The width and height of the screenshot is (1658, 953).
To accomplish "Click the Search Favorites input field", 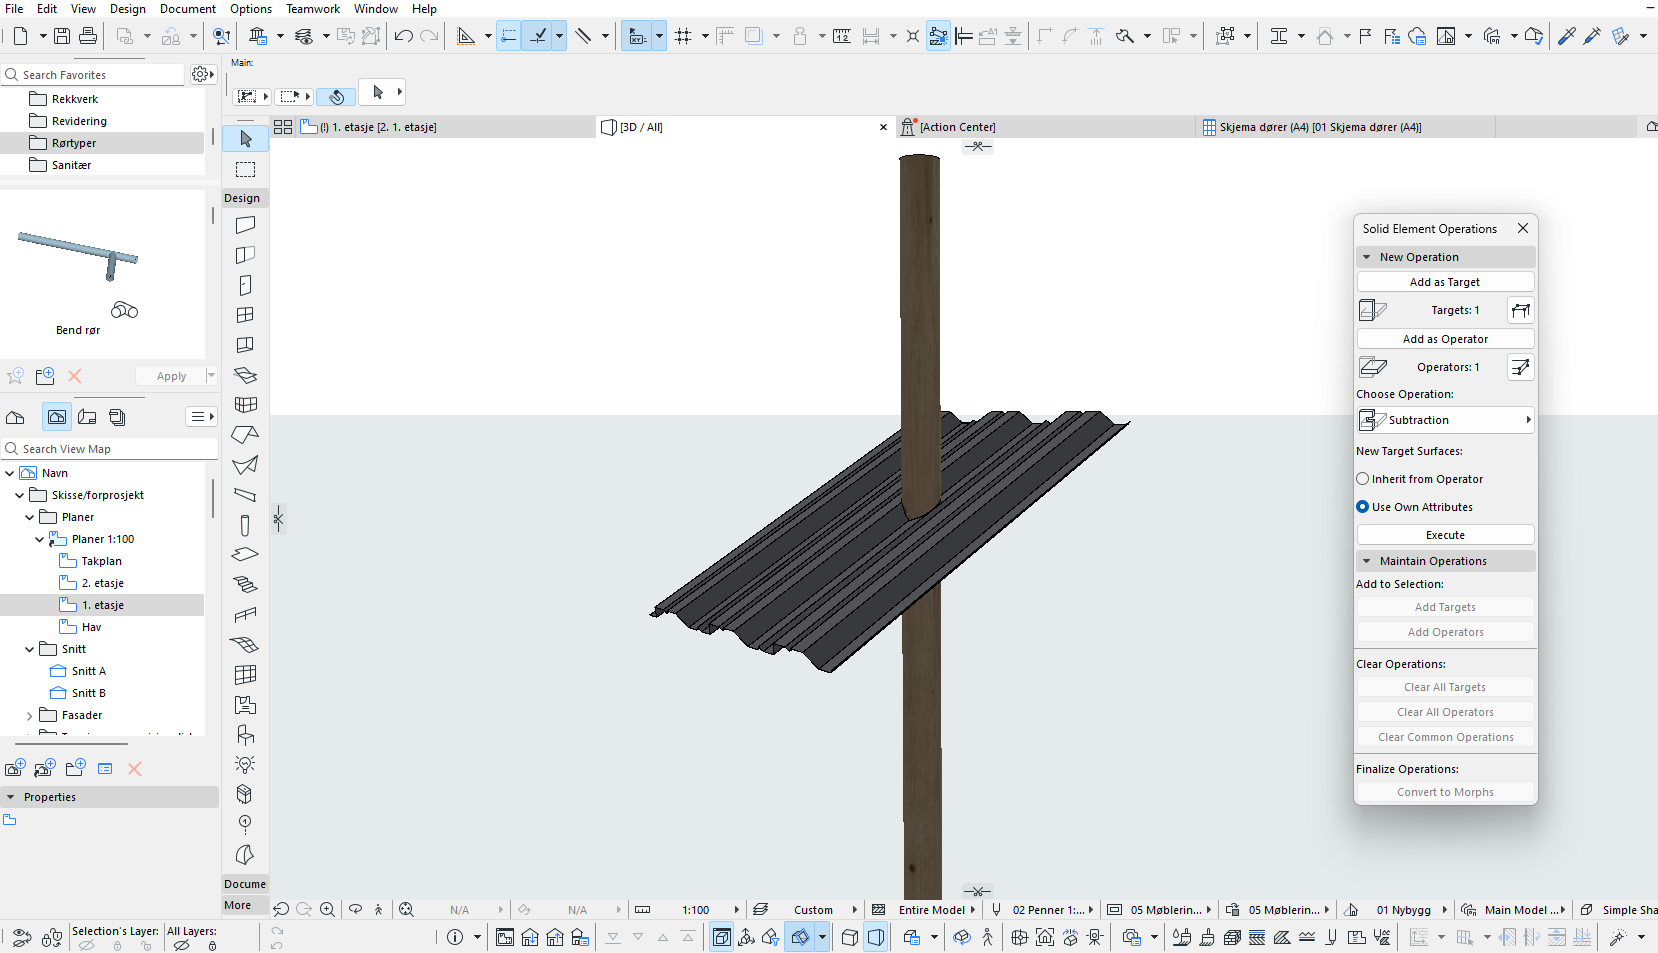I will [x=98, y=75].
